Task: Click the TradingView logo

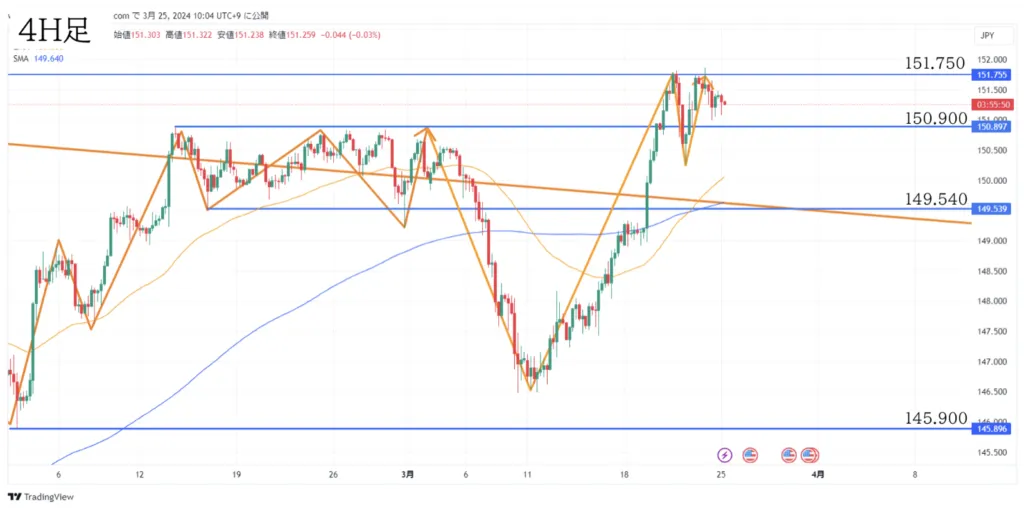Action: pos(40,497)
